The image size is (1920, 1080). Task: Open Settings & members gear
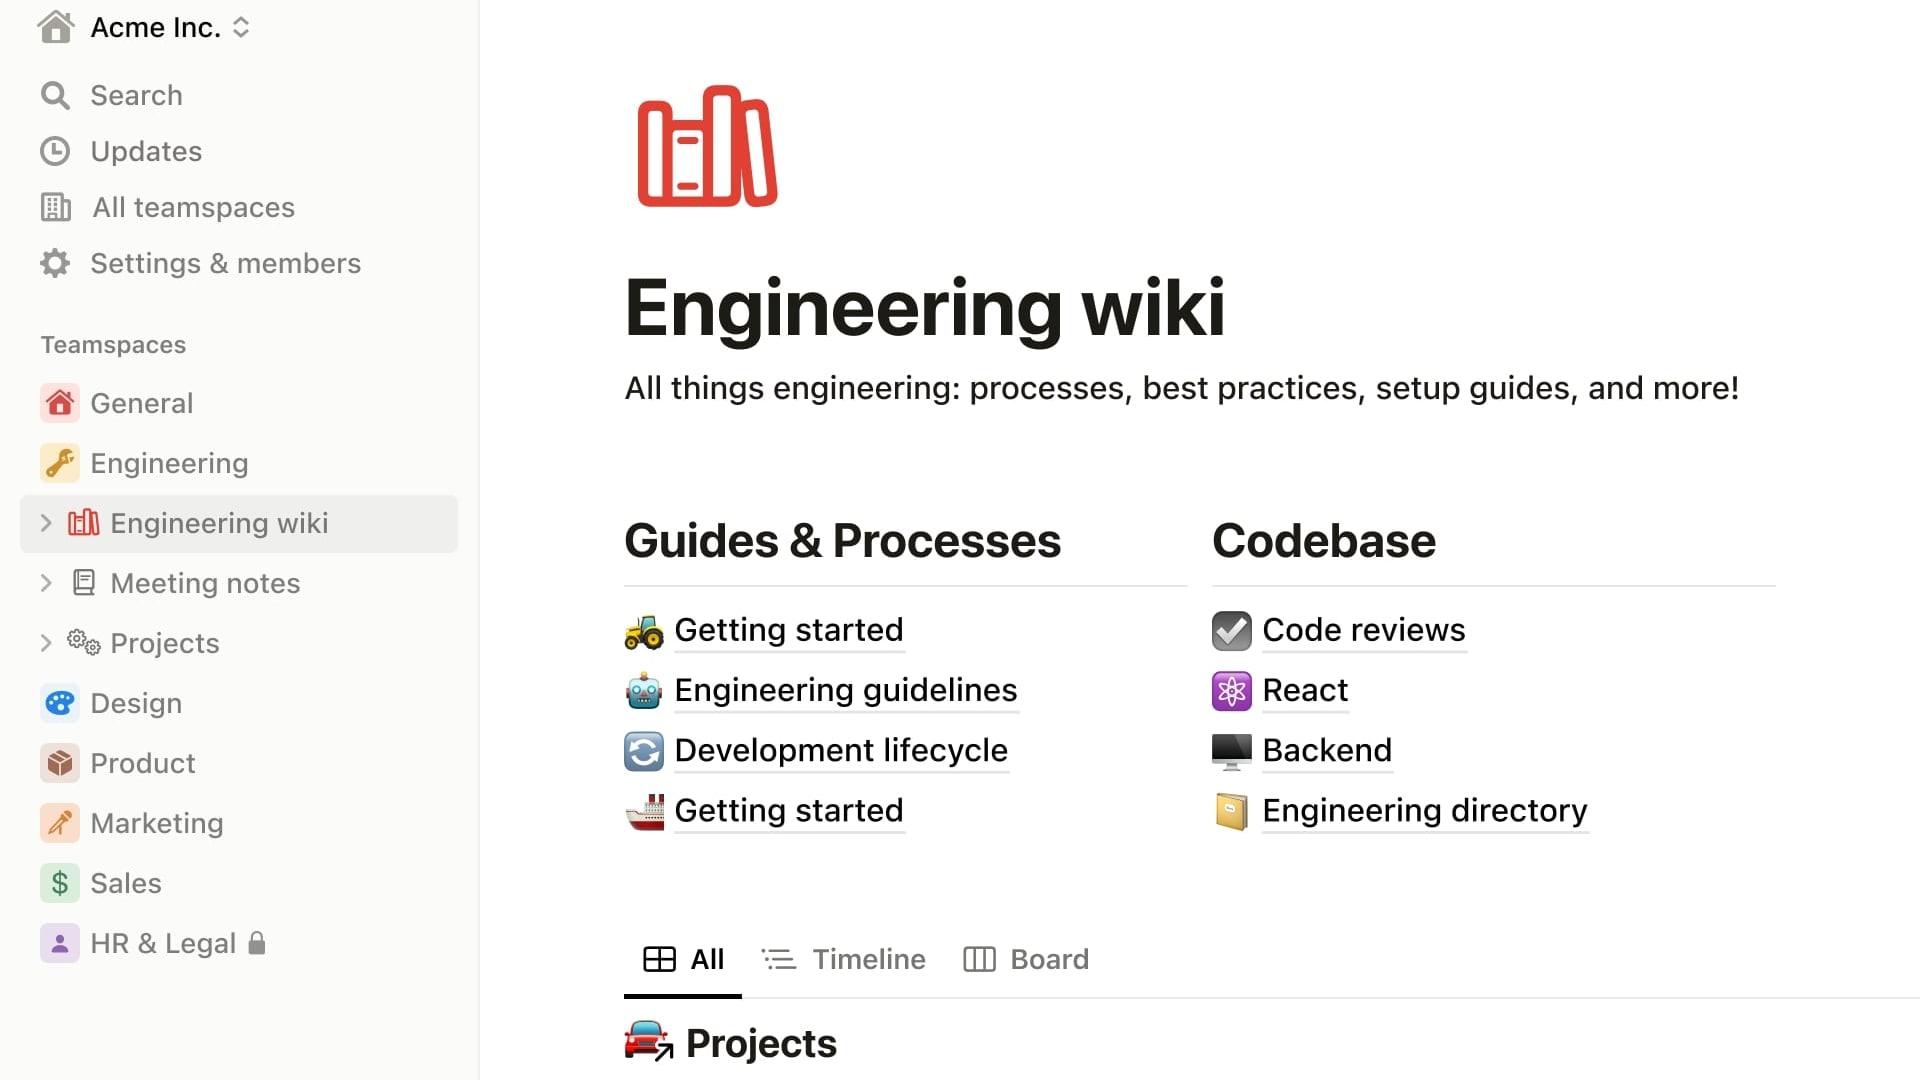57,263
